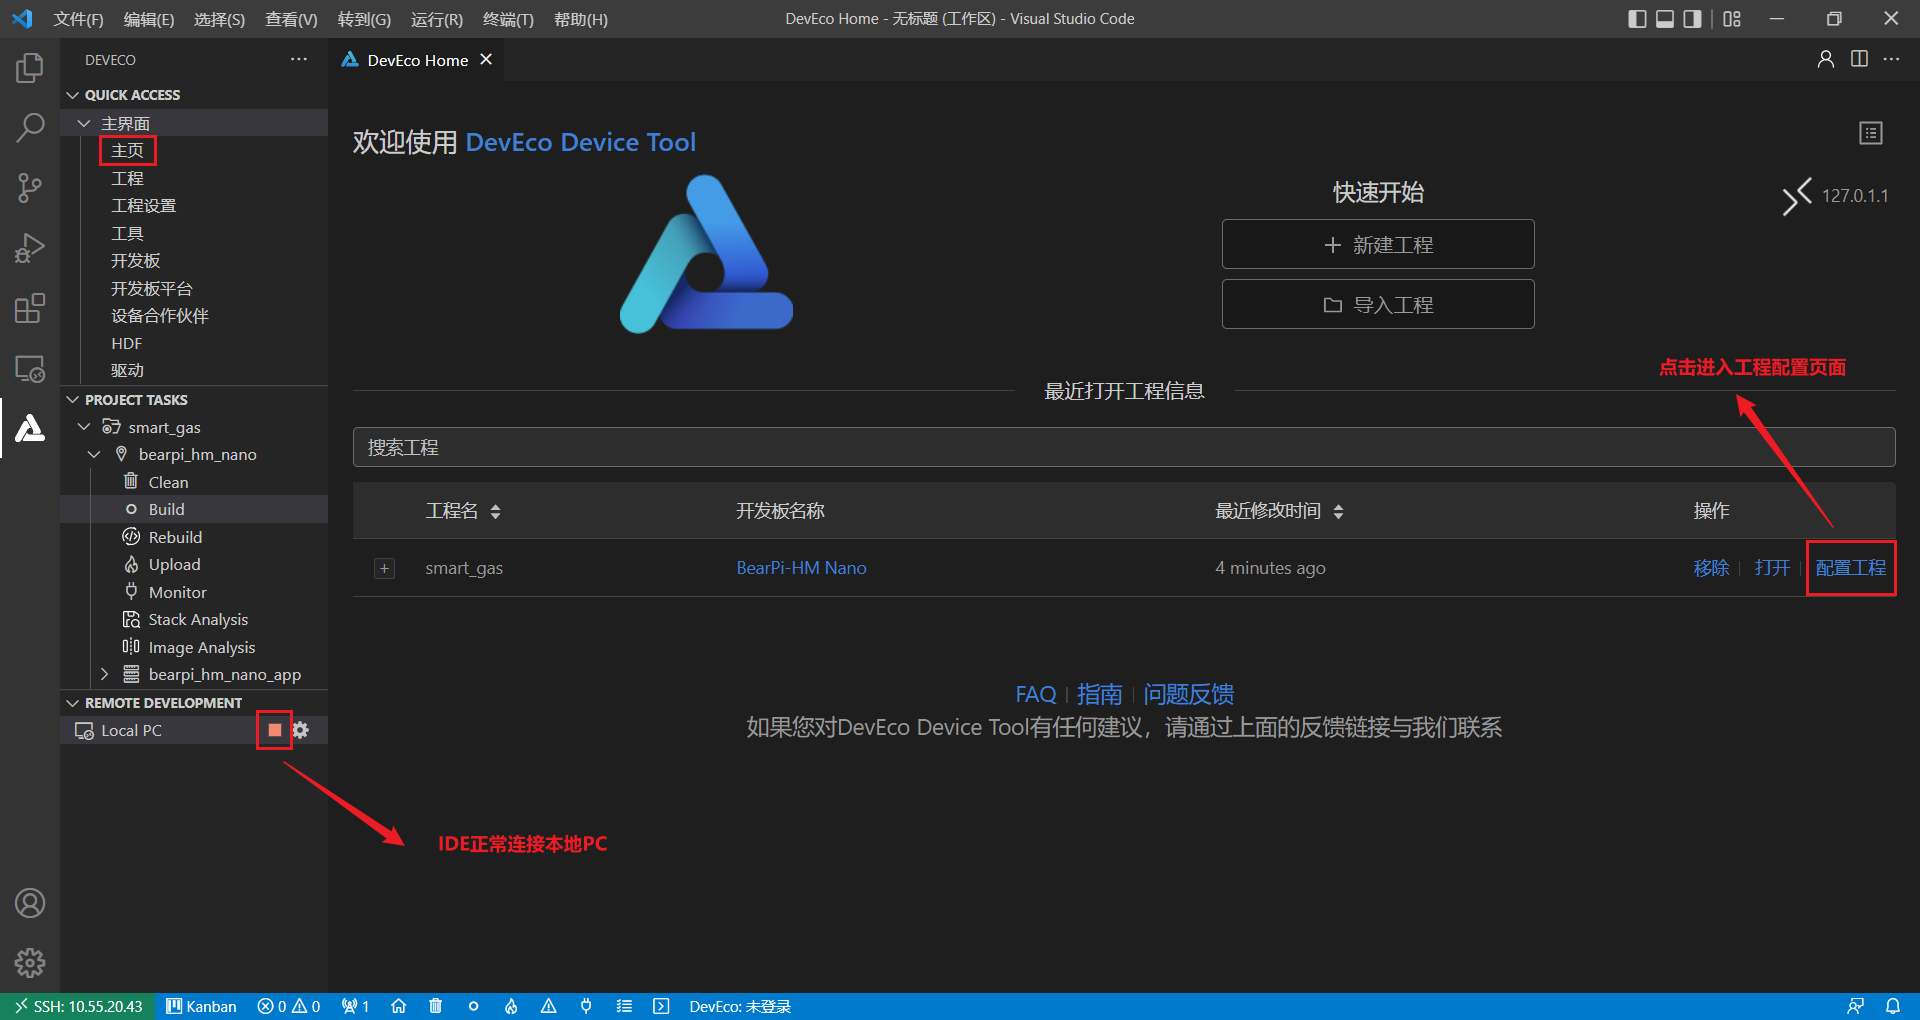Open the Run and Debug view
This screenshot has height=1020, width=1920.
pyautogui.click(x=30, y=248)
